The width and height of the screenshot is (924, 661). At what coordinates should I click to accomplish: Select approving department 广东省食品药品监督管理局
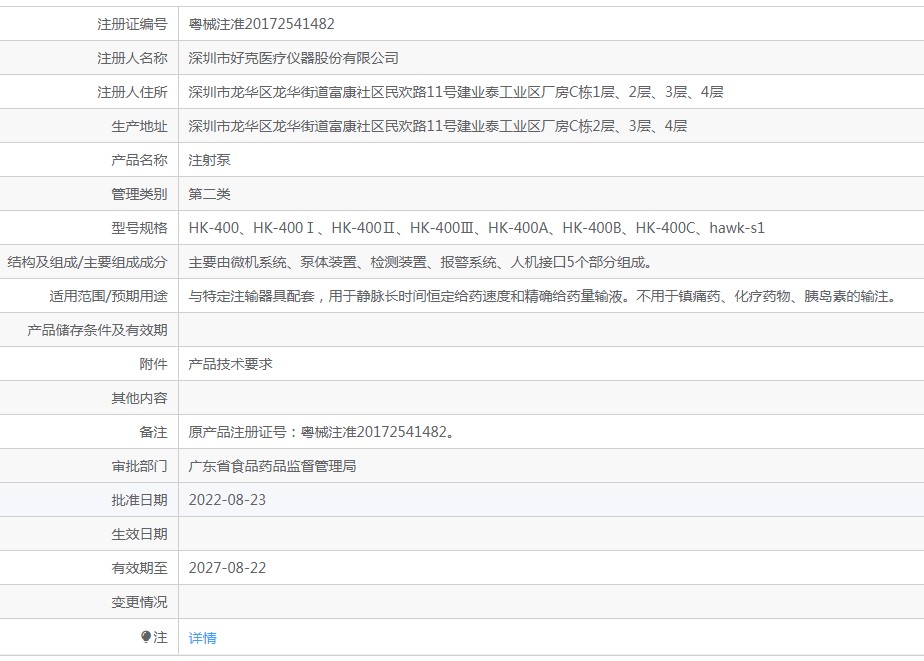click(x=272, y=467)
